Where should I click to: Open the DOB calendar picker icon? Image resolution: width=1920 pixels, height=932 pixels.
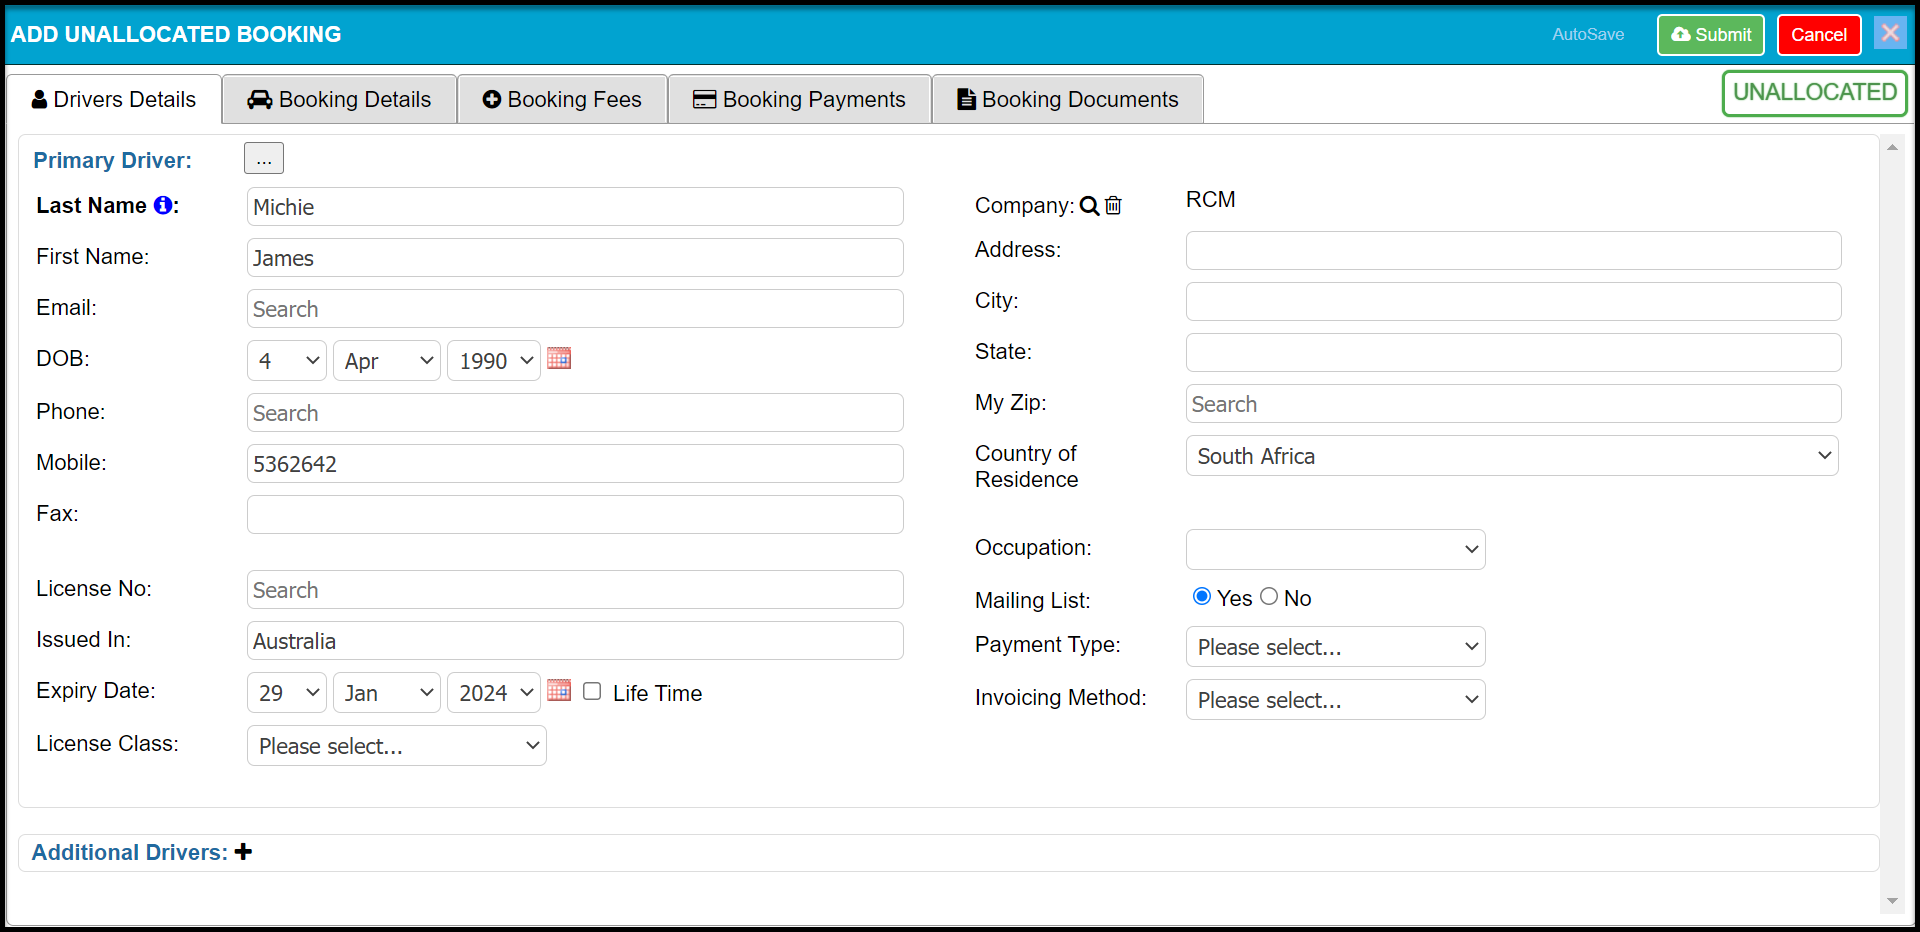point(559,359)
